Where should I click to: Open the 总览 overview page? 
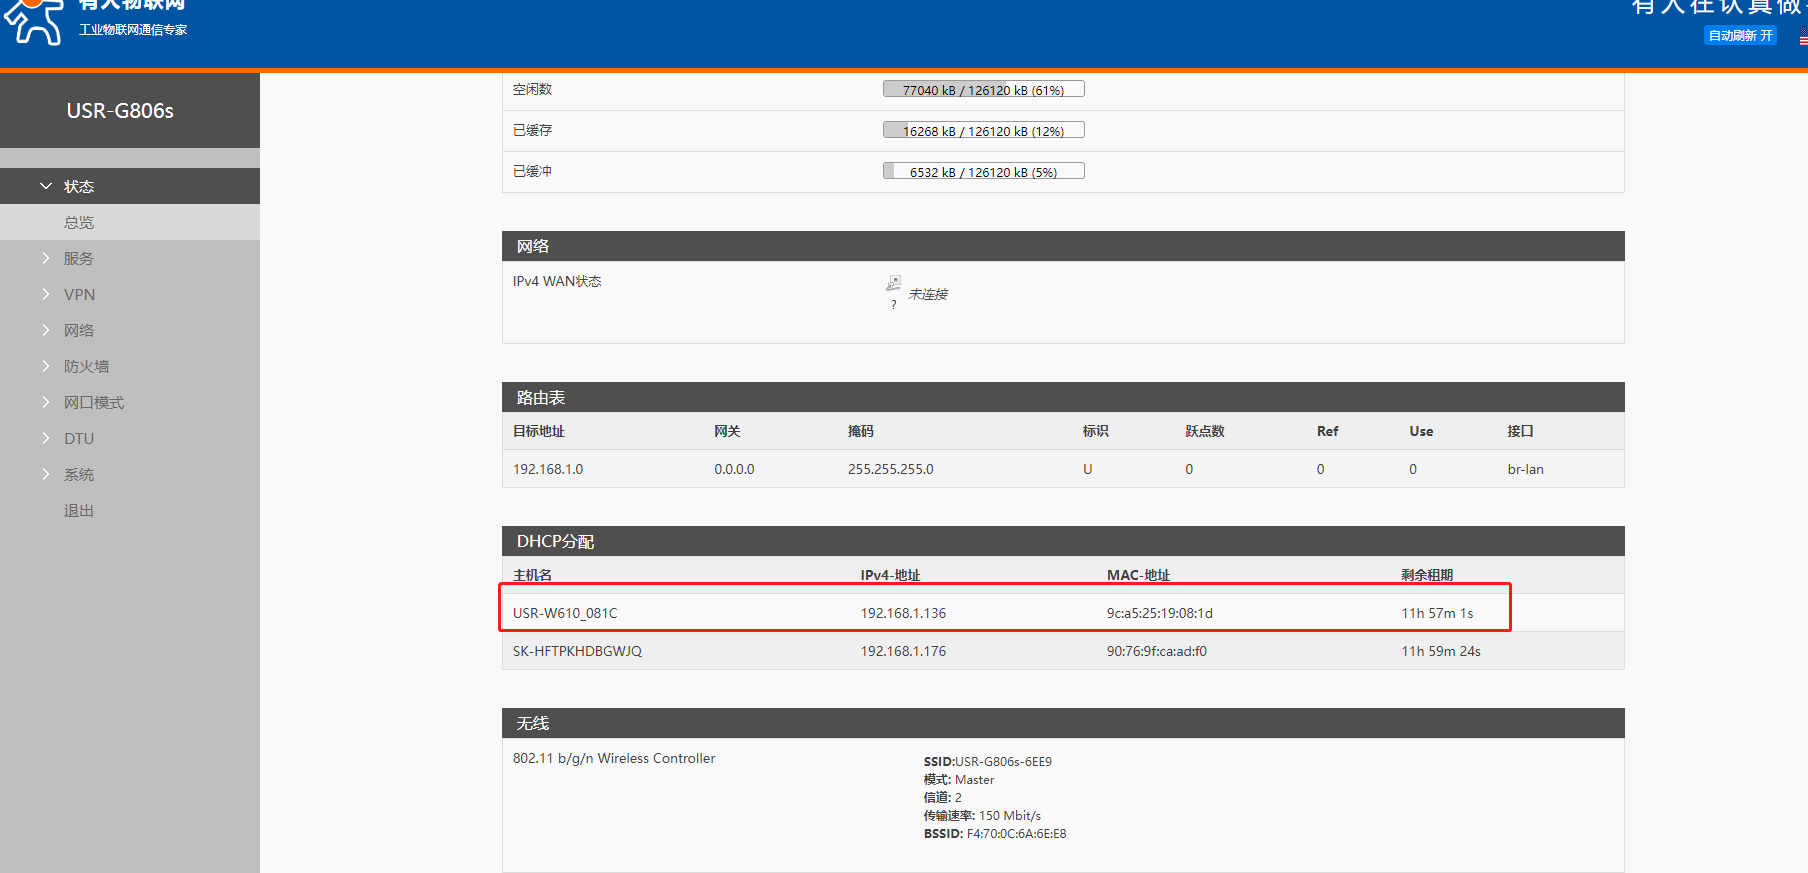79,222
